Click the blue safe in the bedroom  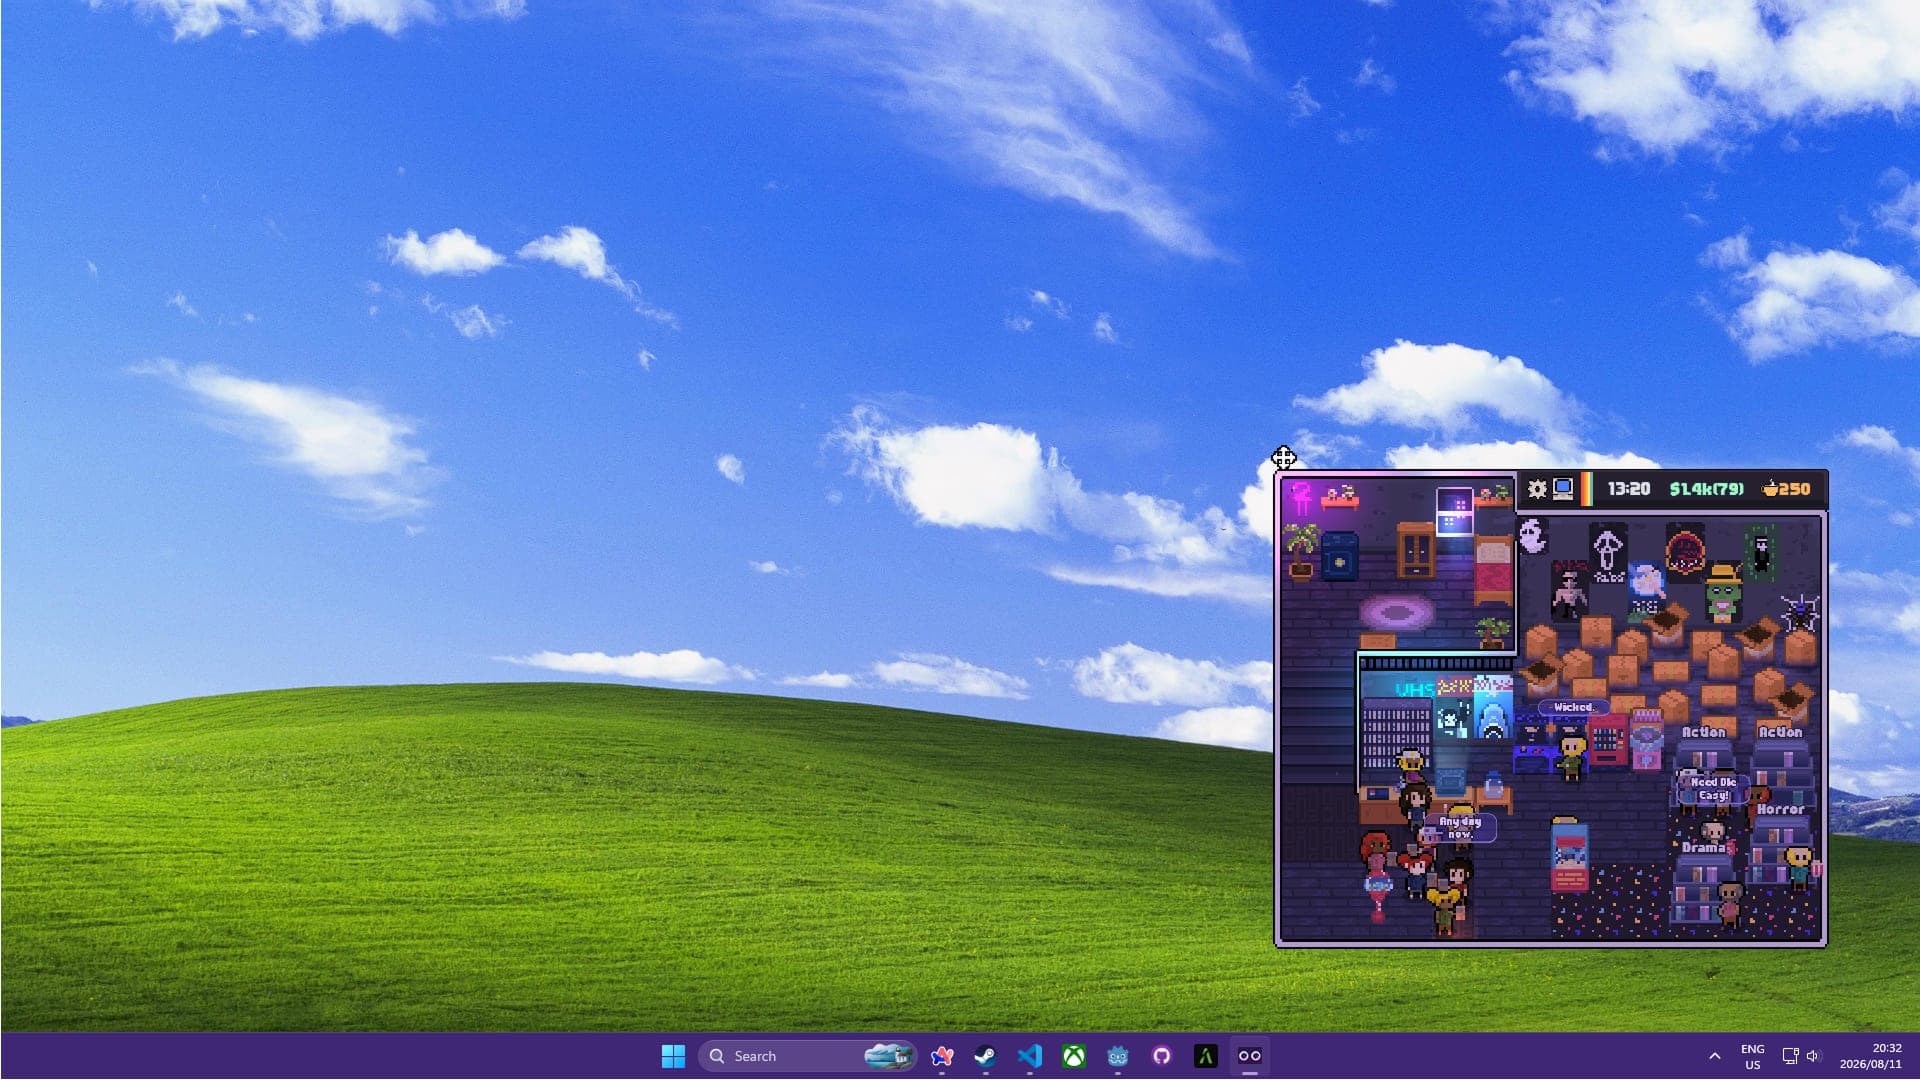click(x=1340, y=557)
